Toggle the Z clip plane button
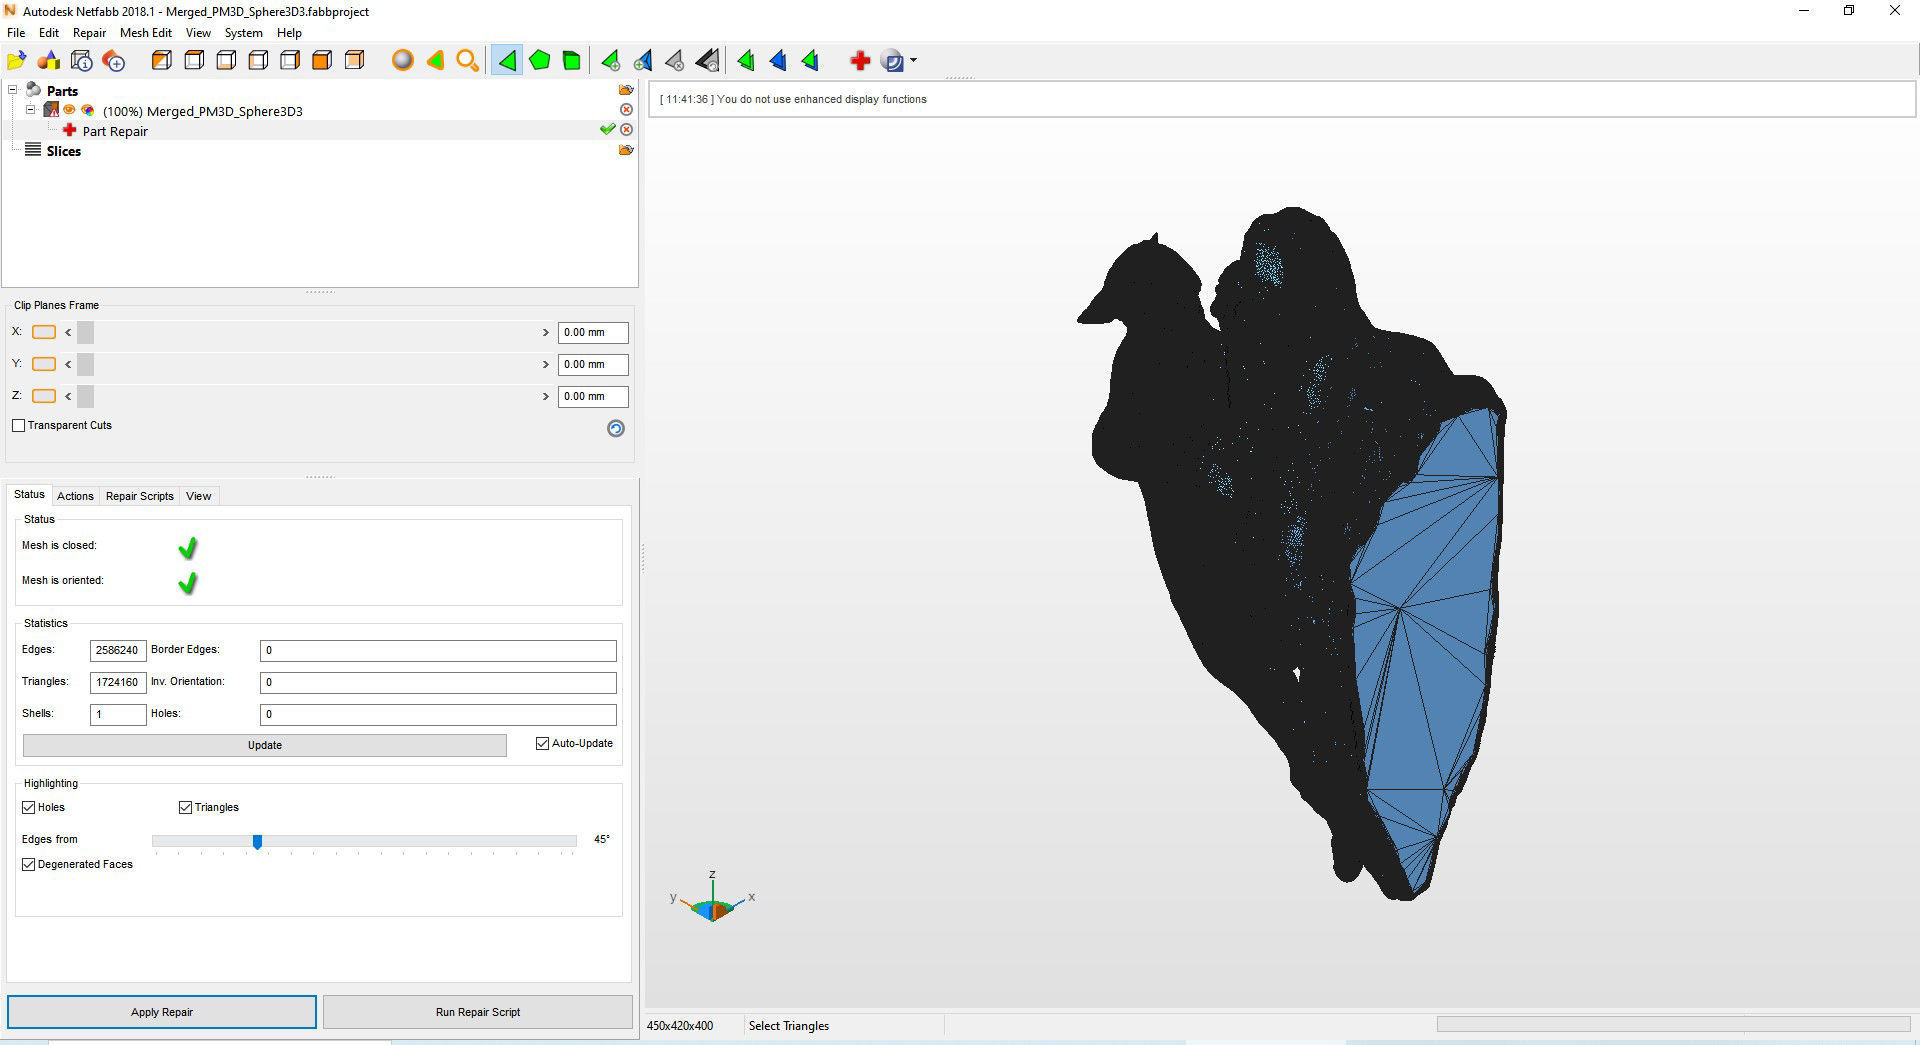This screenshot has height=1045, width=1920. [x=44, y=396]
